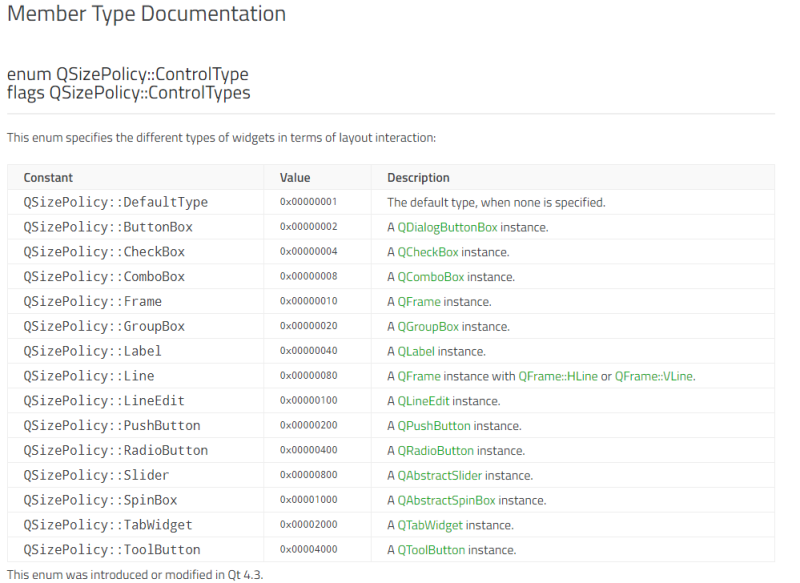The image size is (800, 583).
Task: Open QFrame link in the Frame row
Action: [x=419, y=302]
